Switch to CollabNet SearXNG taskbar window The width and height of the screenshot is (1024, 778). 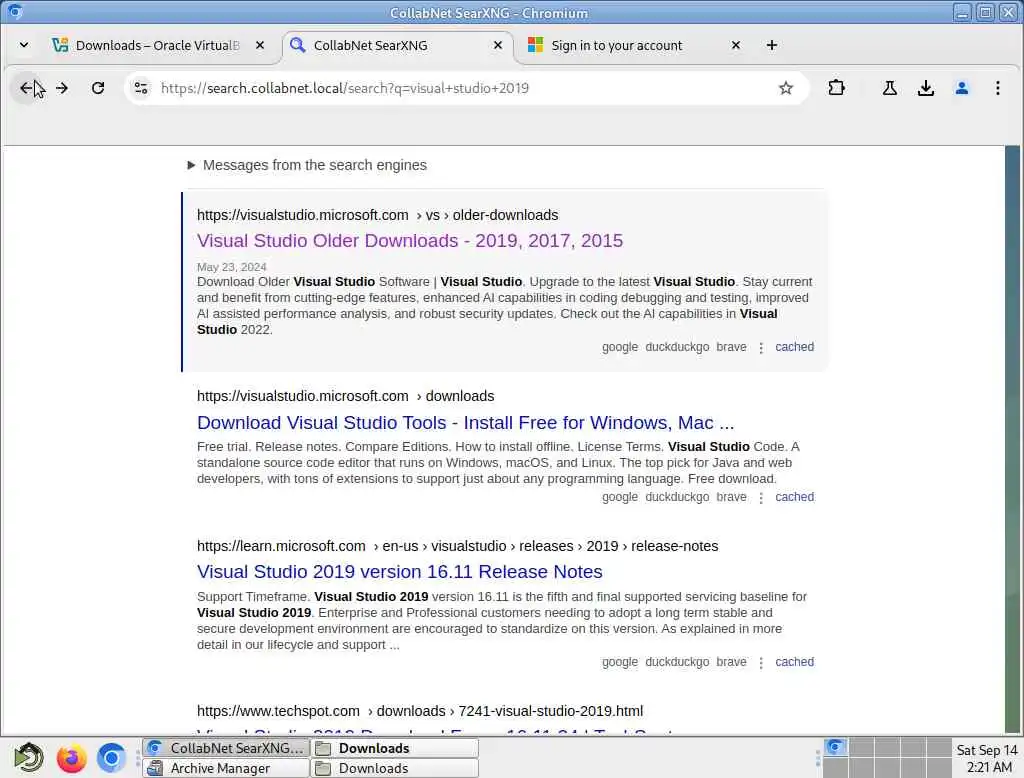[x=226, y=748]
